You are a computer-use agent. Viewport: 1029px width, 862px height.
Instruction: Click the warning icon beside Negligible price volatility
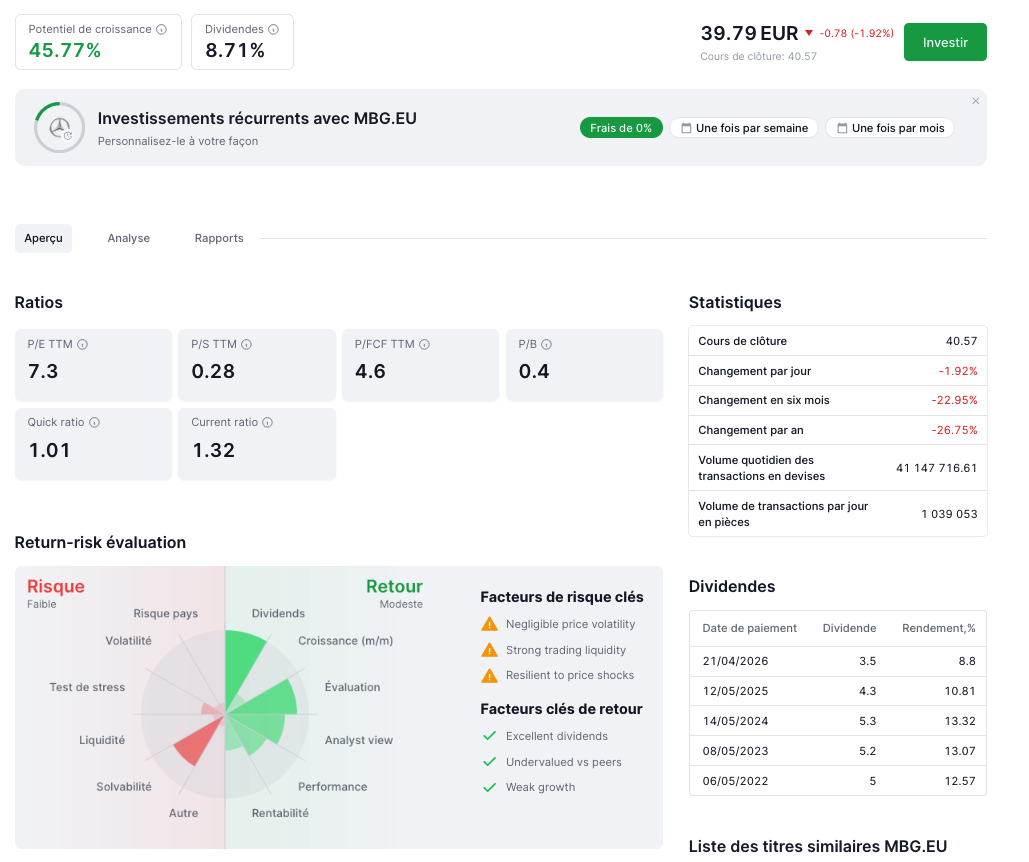[x=490, y=624]
